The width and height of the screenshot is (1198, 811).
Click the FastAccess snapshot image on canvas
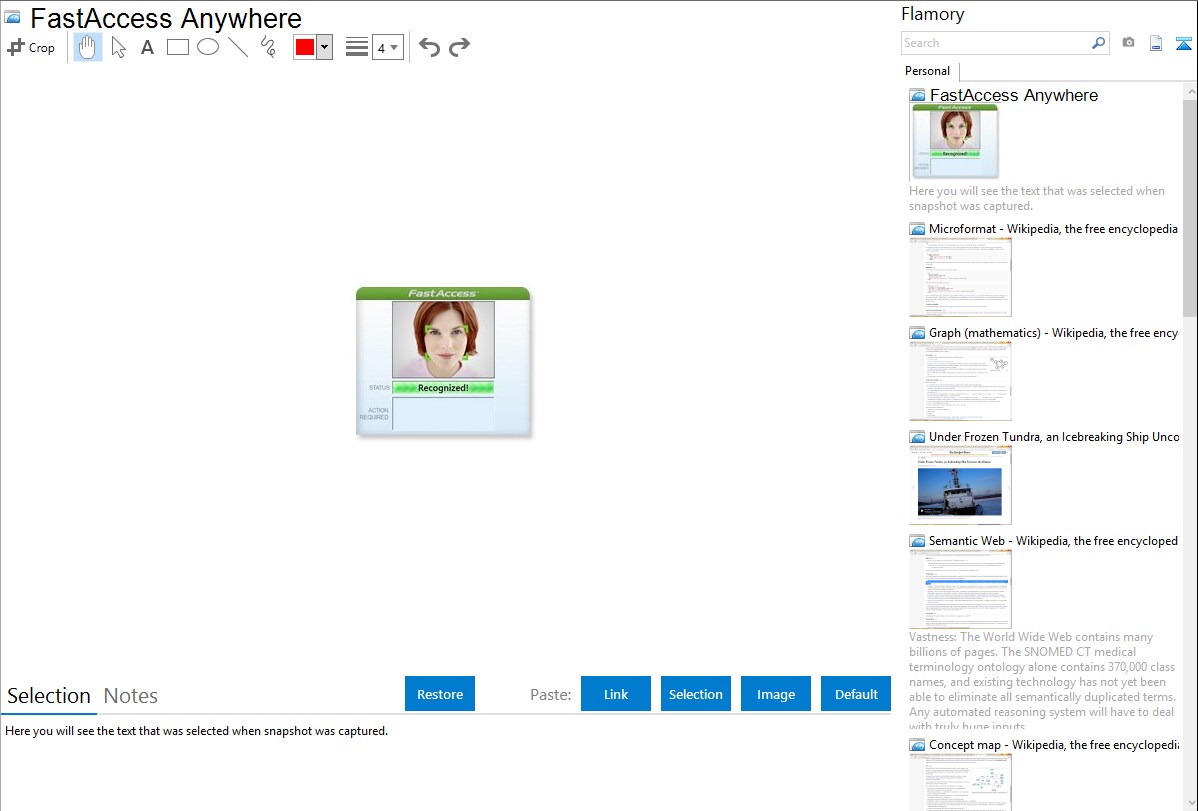[x=443, y=362]
